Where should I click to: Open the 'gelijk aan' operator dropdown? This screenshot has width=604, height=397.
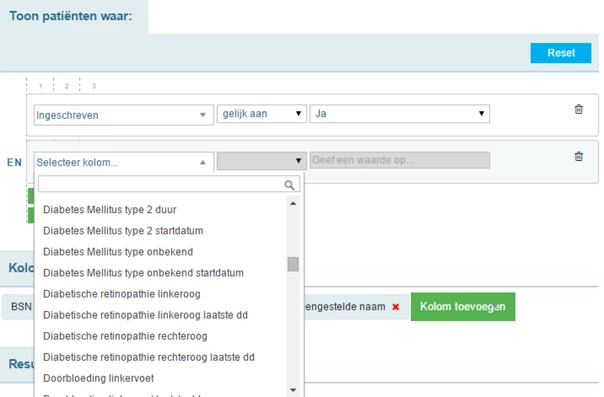(262, 114)
